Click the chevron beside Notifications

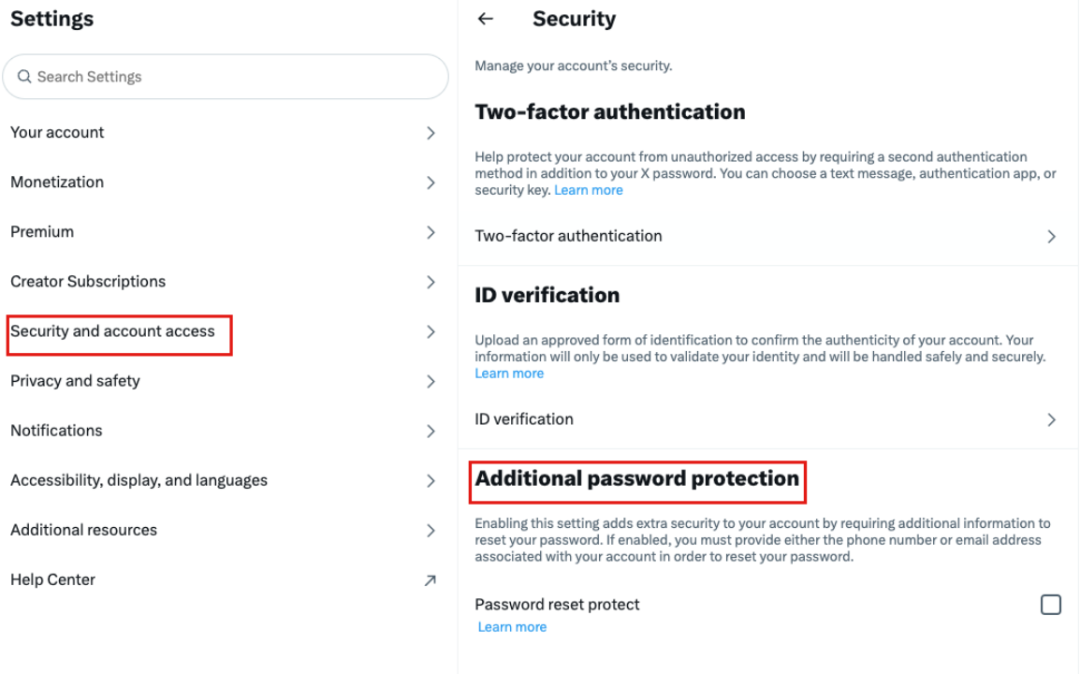pyautogui.click(x=430, y=431)
